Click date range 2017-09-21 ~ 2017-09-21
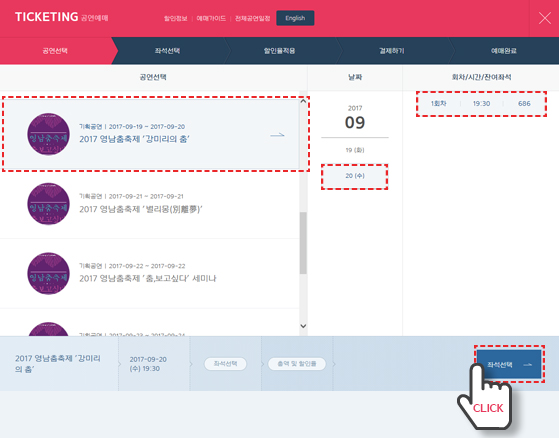The image size is (559, 438). [146, 196]
